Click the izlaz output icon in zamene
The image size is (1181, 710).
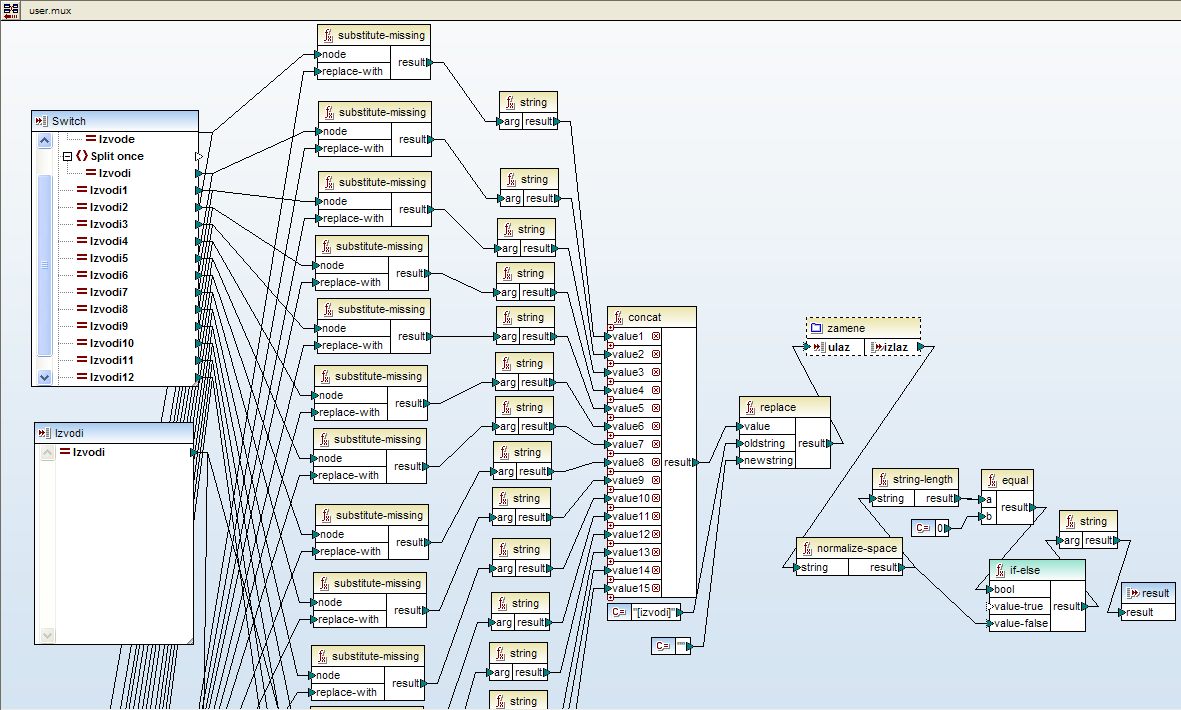(x=877, y=347)
